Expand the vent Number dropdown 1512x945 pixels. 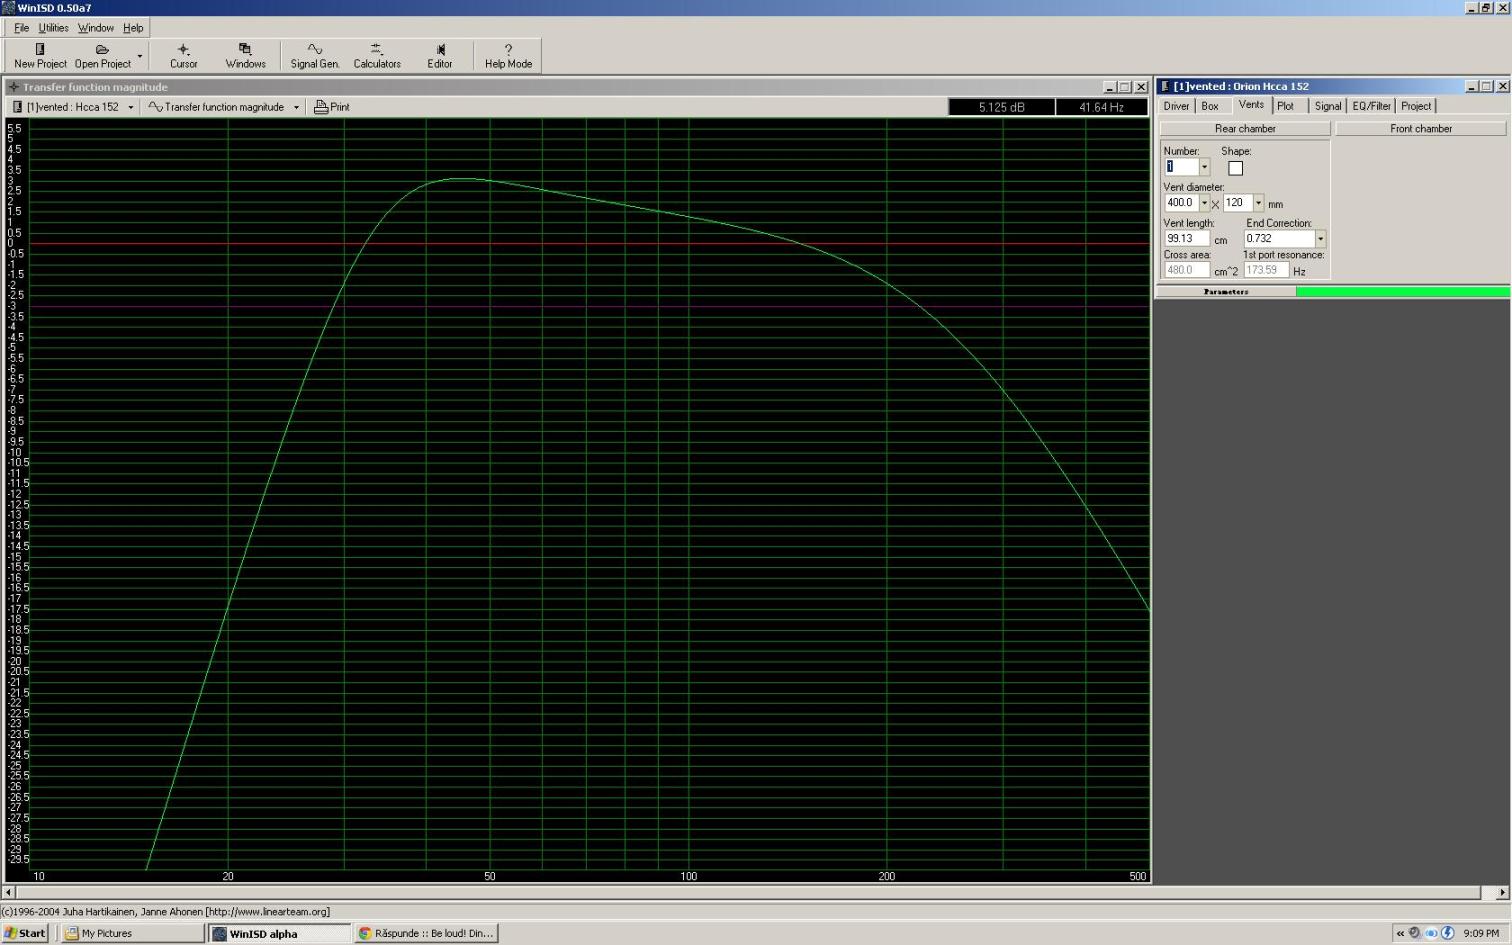point(1204,167)
